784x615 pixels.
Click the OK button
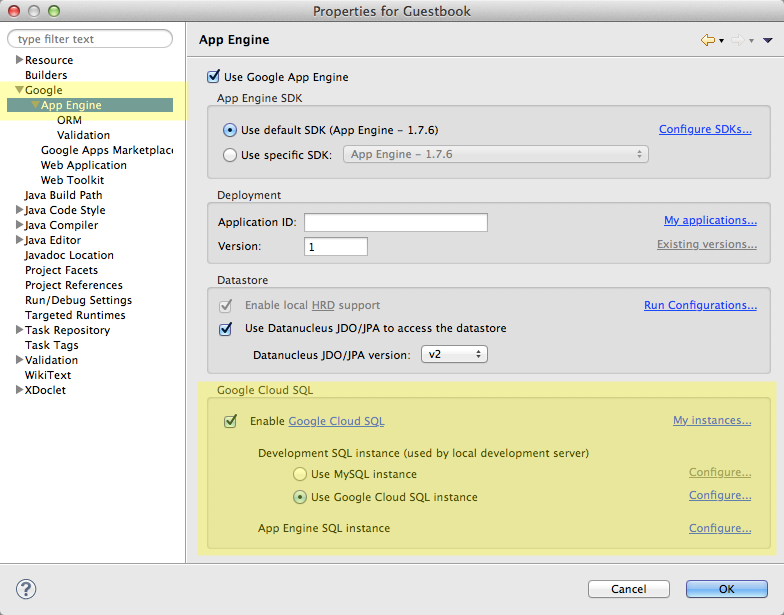point(726,589)
